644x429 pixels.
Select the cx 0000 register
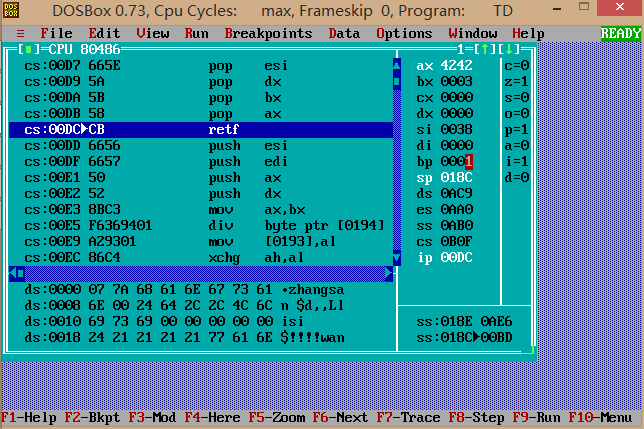[x=444, y=98]
